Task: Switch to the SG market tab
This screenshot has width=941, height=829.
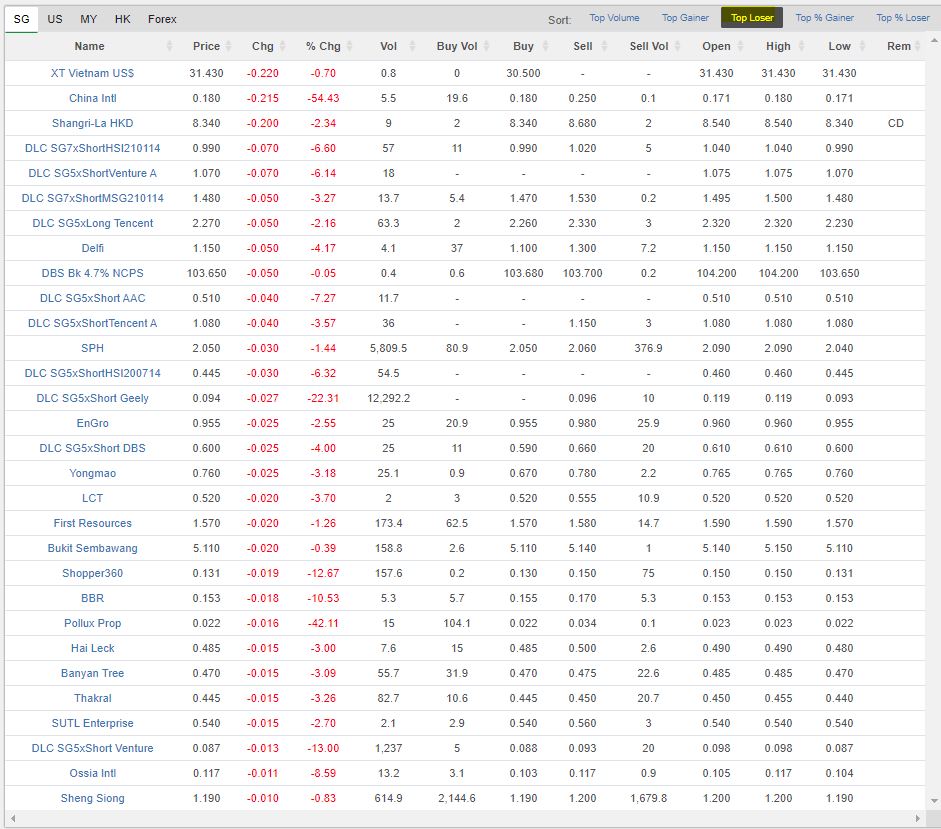Action: click(x=22, y=19)
